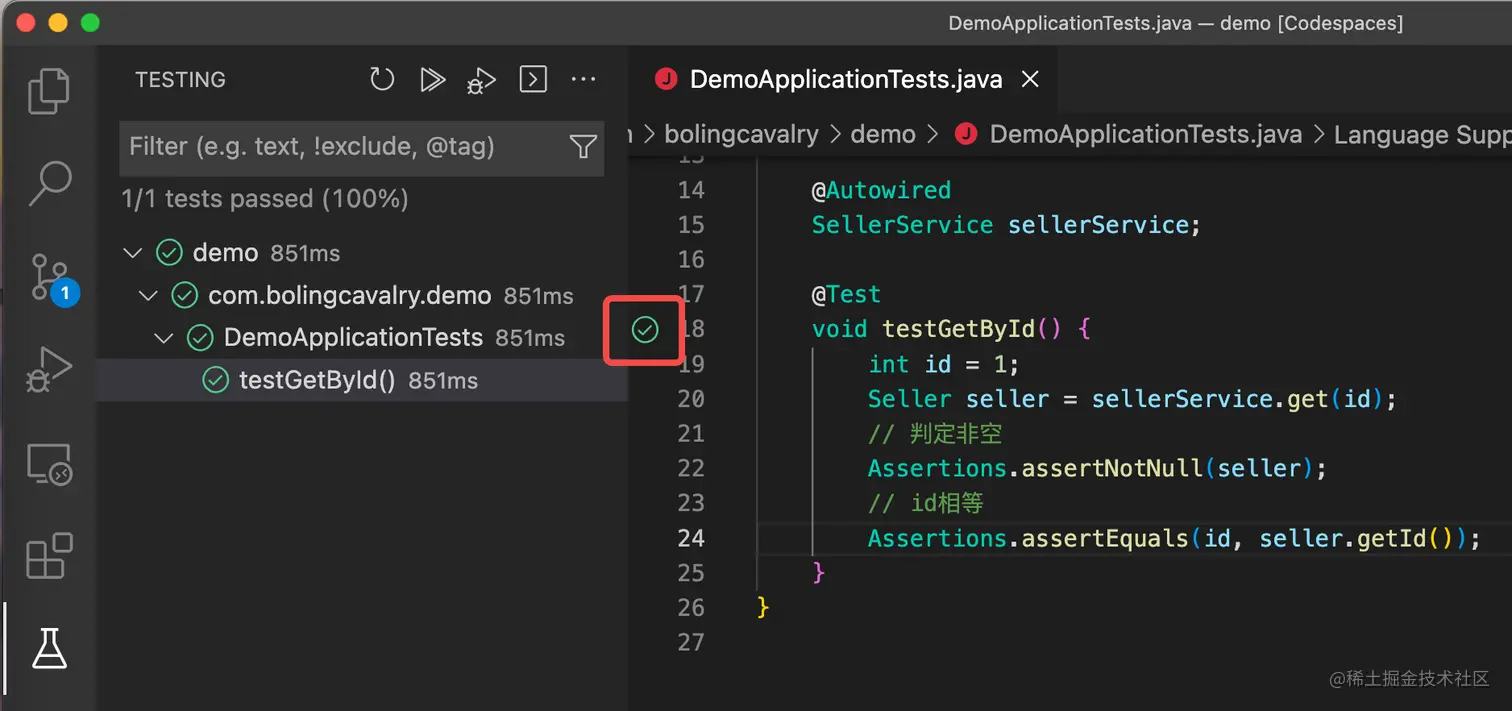Click passed checkmark next to DemoApplicationTests
This screenshot has width=1512, height=711.
(x=200, y=338)
